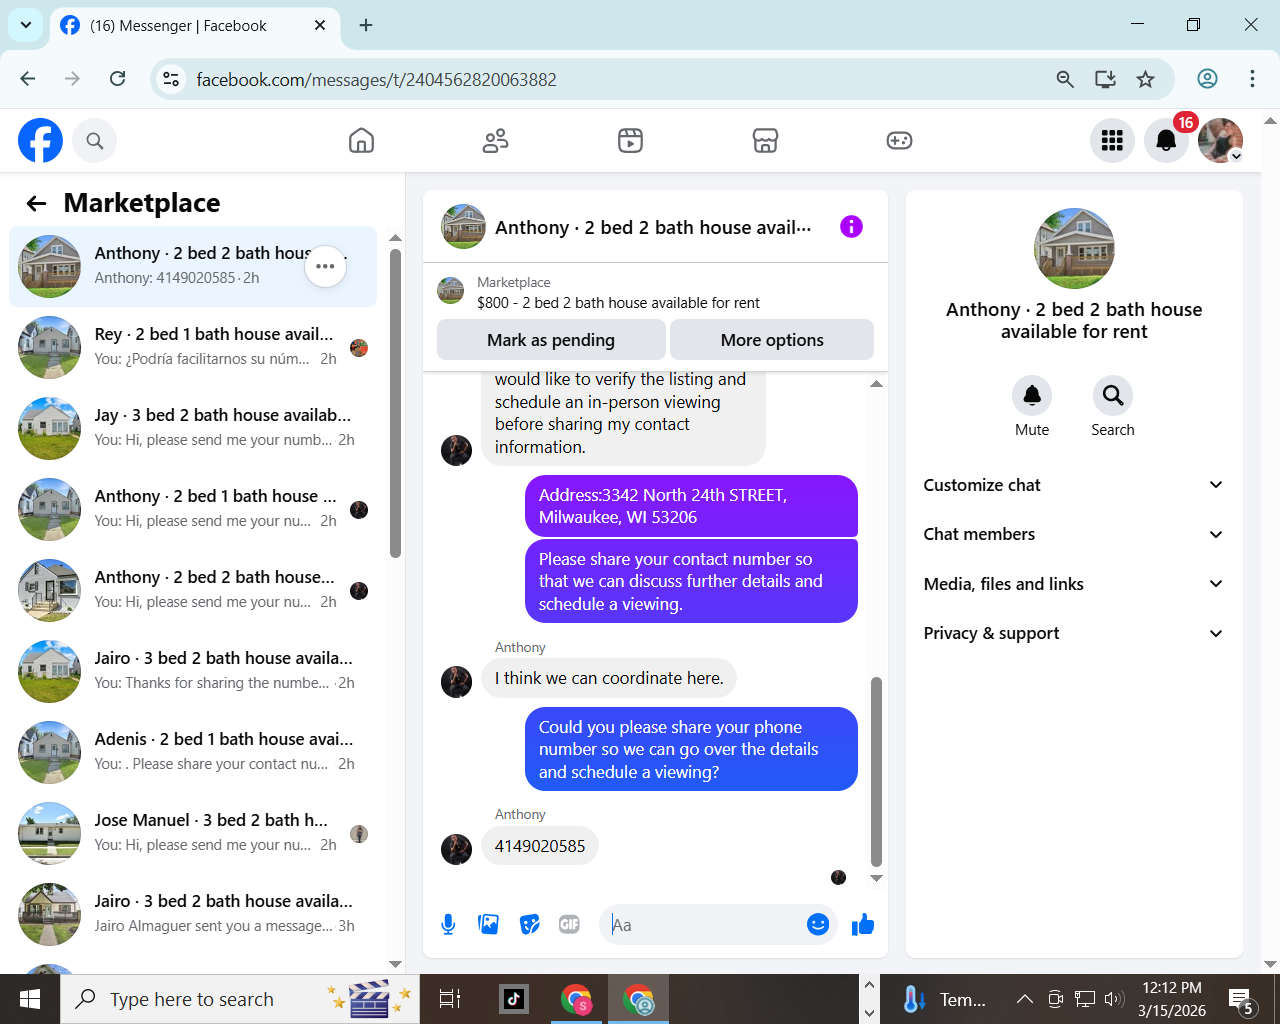1280x1024 pixels.
Task: Click the house thumbnail in right panel
Action: coord(1074,249)
